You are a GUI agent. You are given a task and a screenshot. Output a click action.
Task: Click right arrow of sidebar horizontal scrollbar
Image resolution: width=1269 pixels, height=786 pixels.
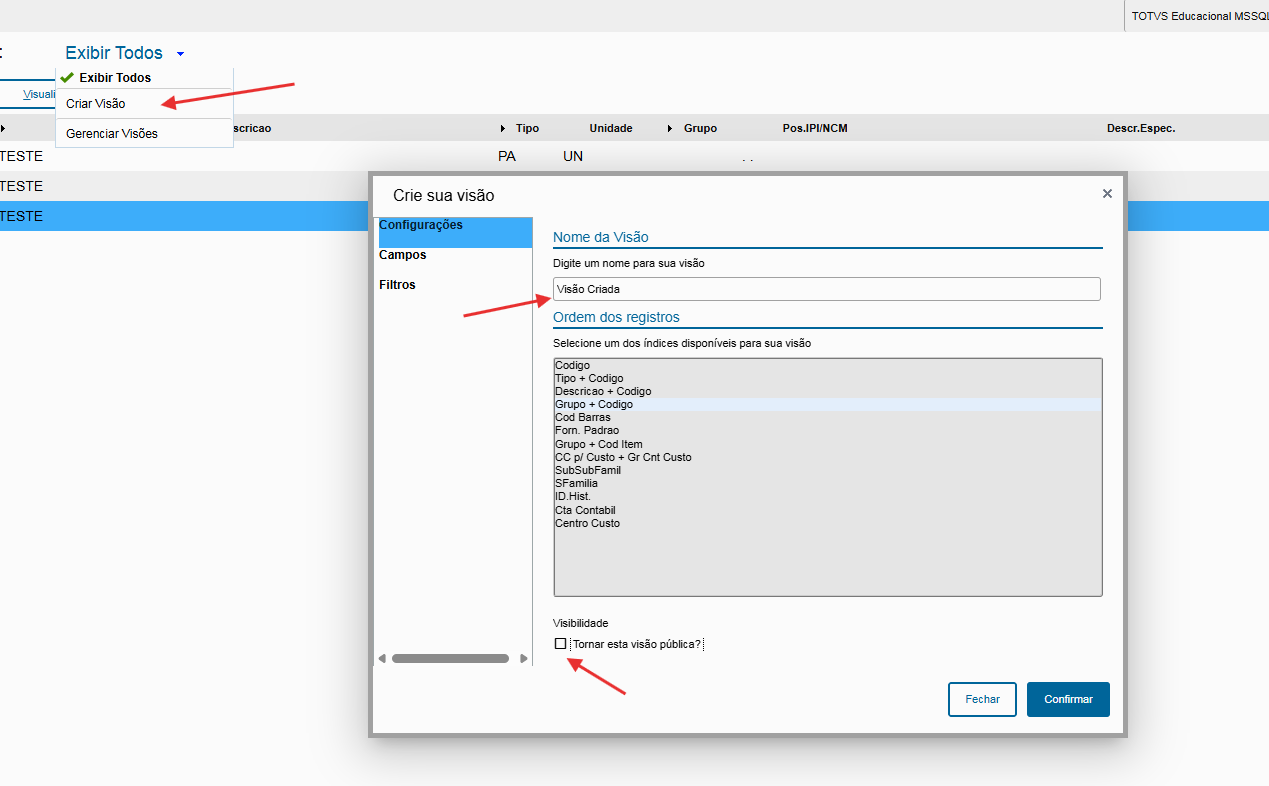524,659
